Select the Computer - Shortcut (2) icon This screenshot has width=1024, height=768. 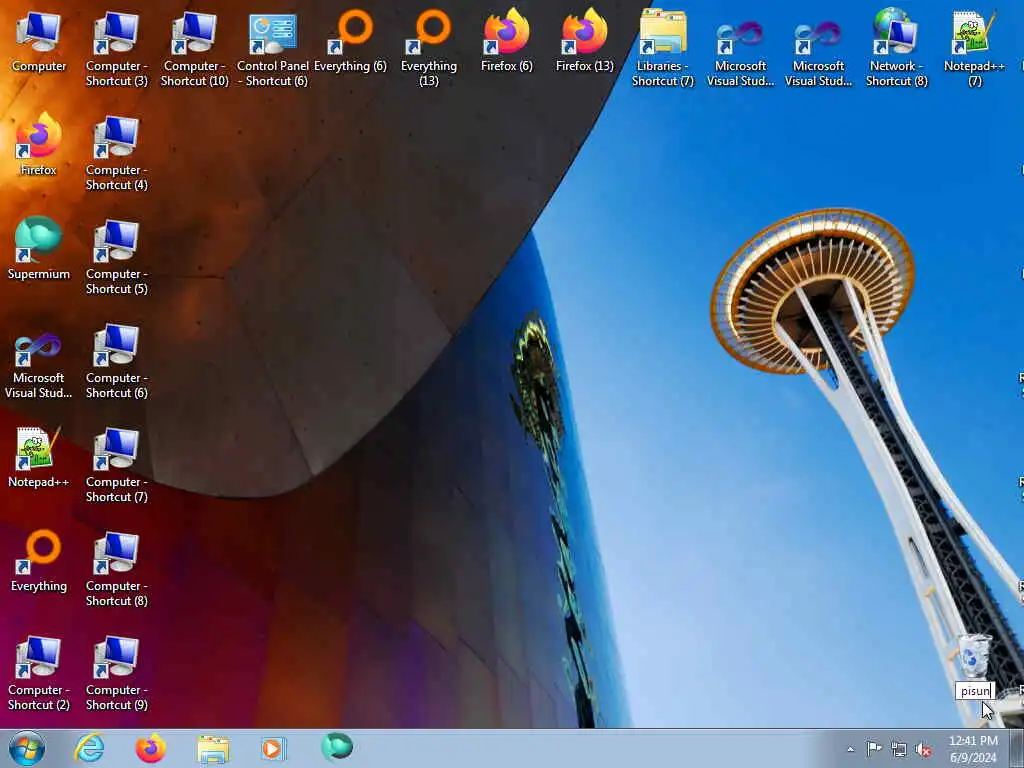point(39,673)
